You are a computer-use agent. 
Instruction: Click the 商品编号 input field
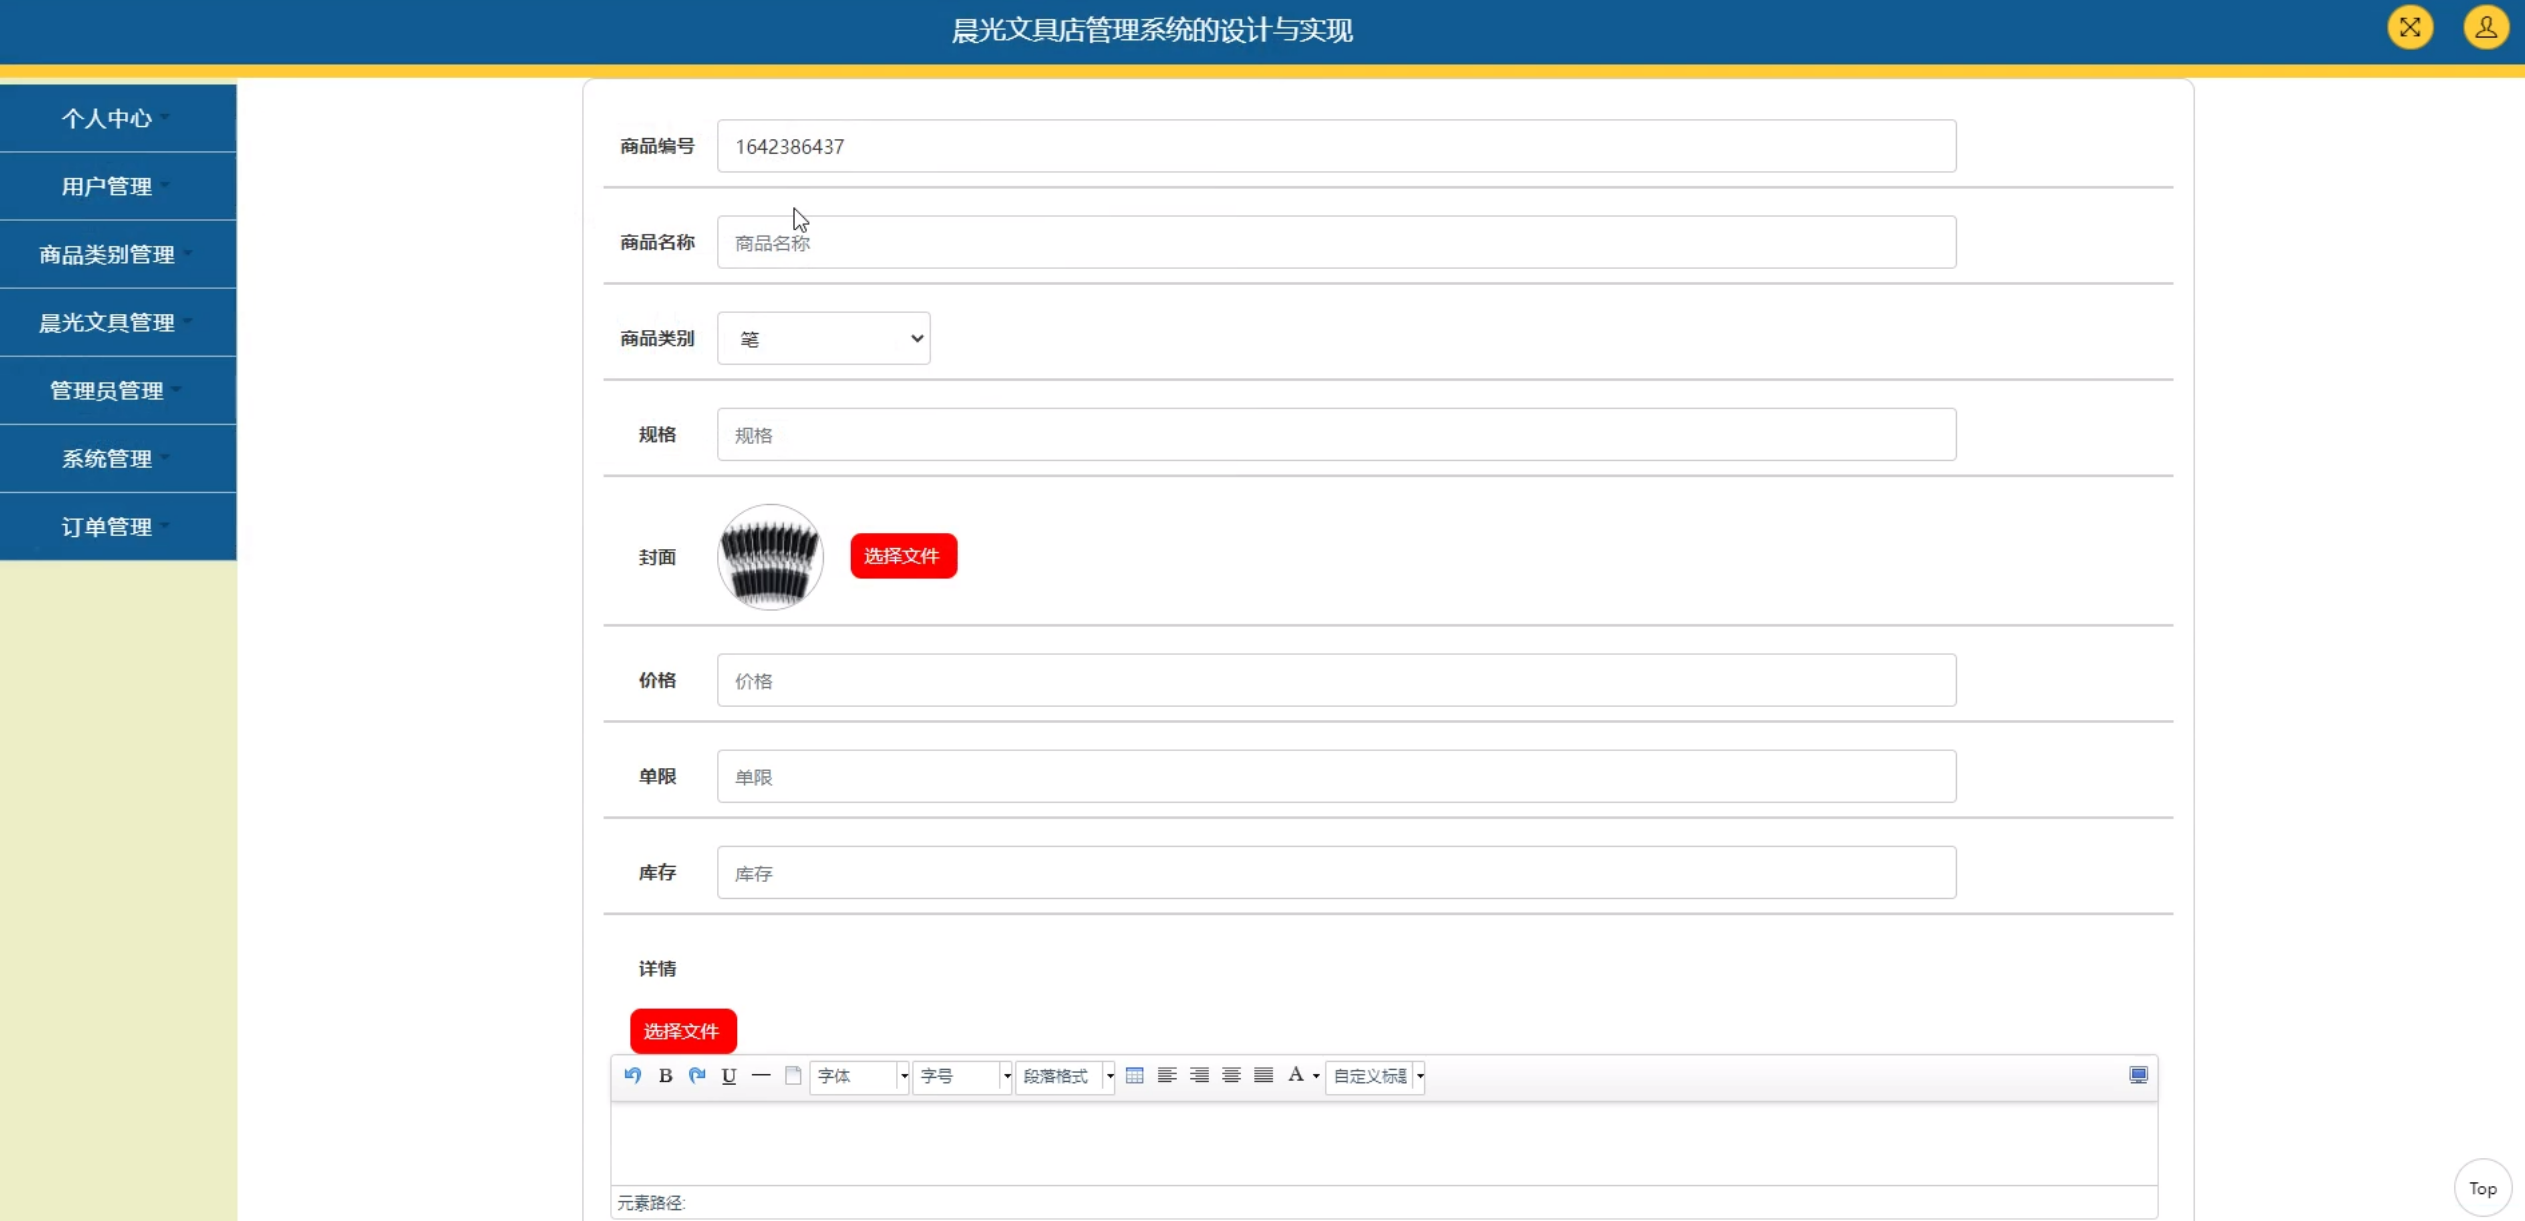click(1336, 146)
